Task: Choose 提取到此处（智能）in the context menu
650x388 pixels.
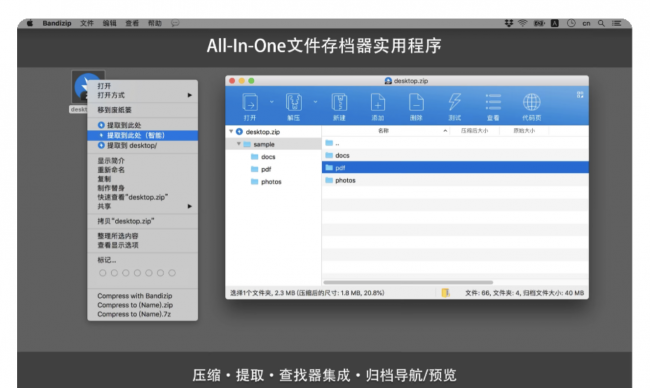Action: tap(143, 136)
